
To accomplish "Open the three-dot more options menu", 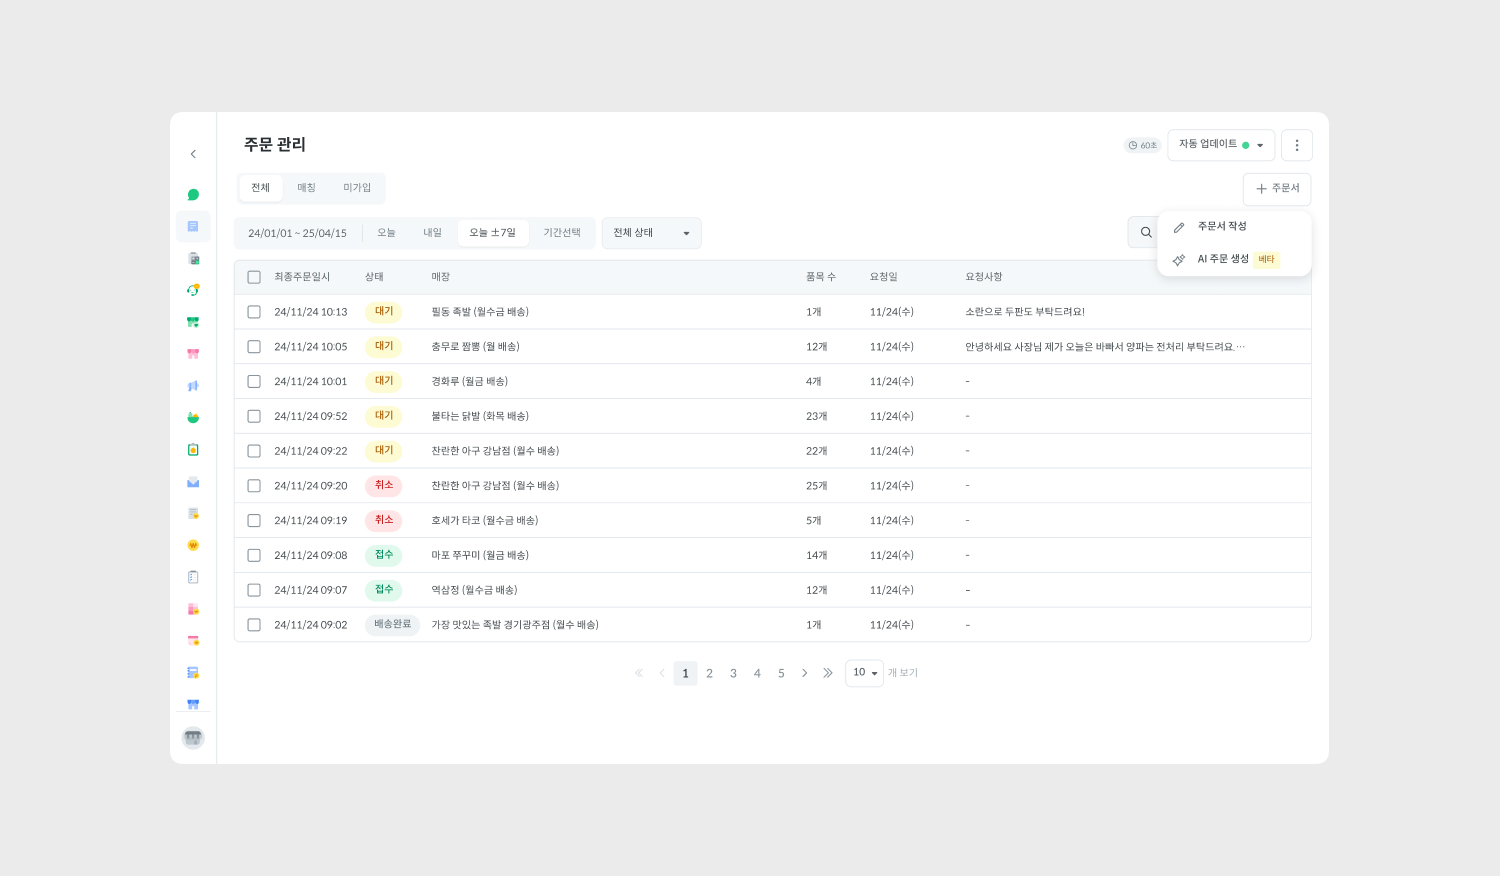I will coord(1296,145).
